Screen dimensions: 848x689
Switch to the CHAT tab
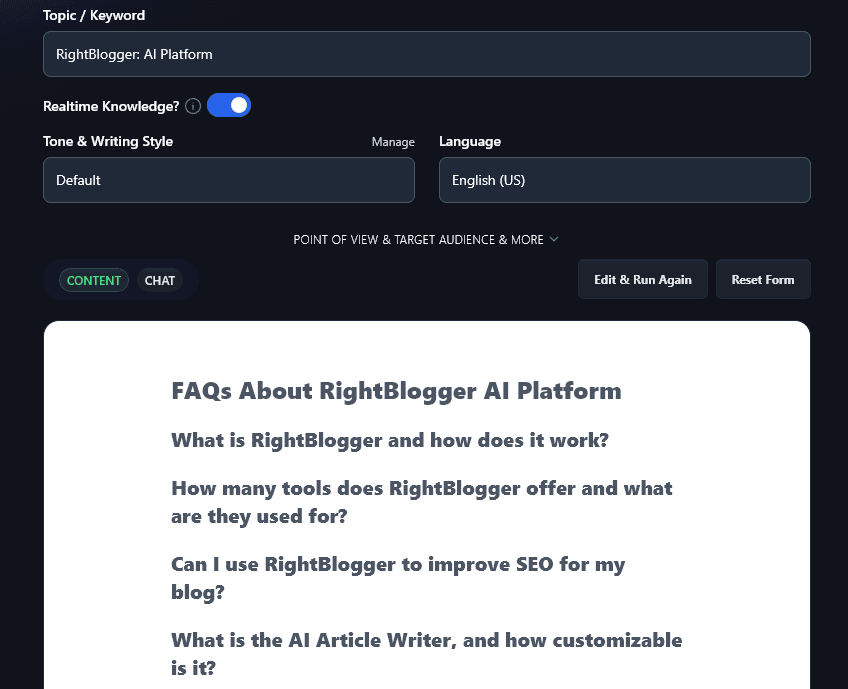point(159,280)
